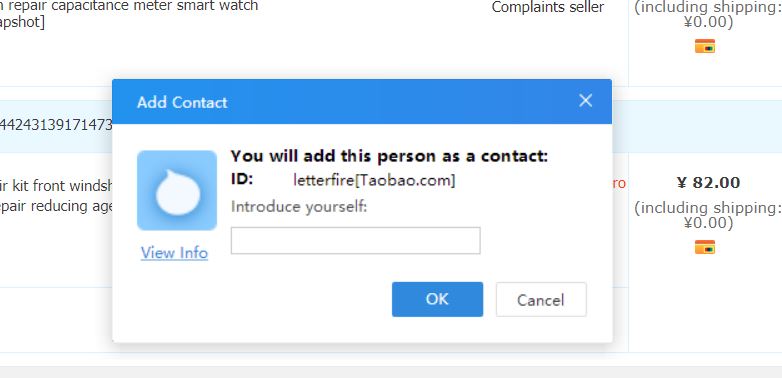
Task: Click the order number starting 44243139
Action: 56,125
